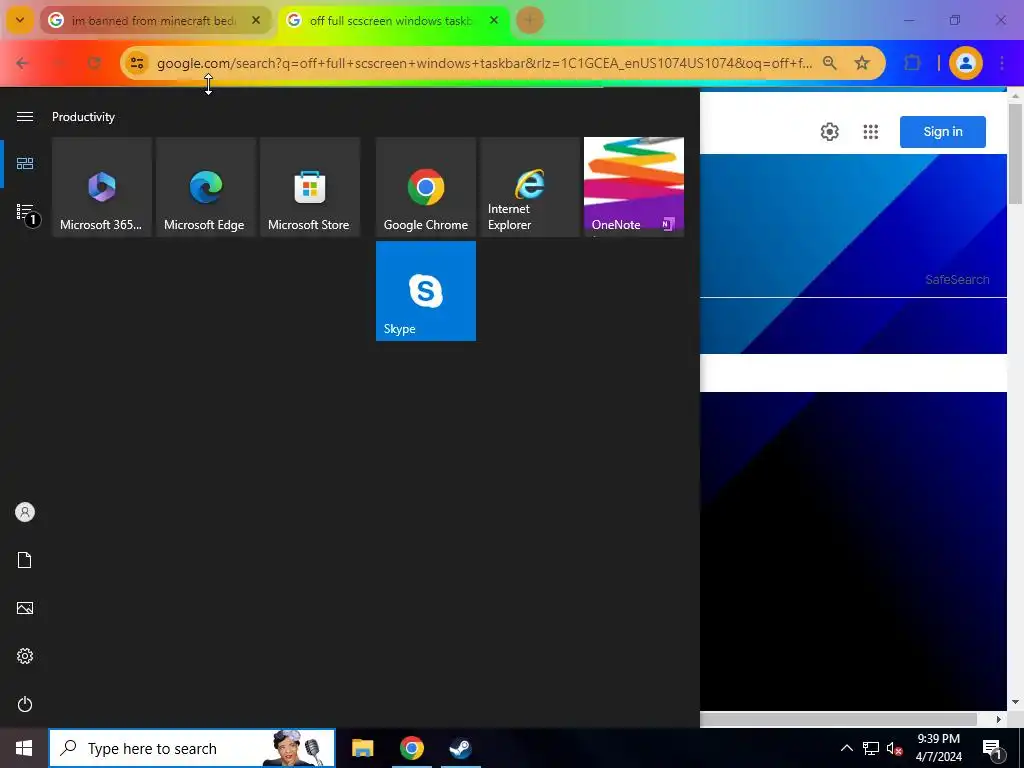
Task: Open Microsoft 365 tile in Start menu
Action: coord(101,187)
